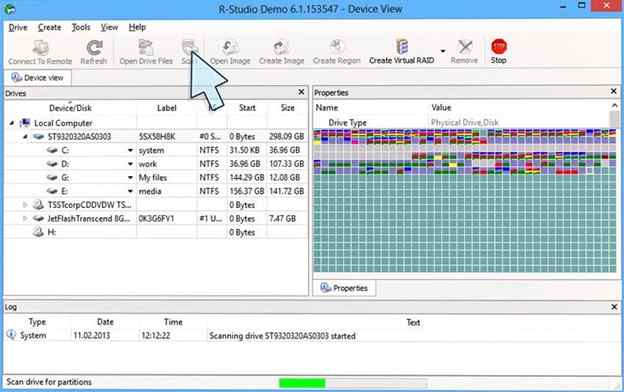Open the Drive menu
Viewport: 624px width, 392px height.
pos(18,27)
